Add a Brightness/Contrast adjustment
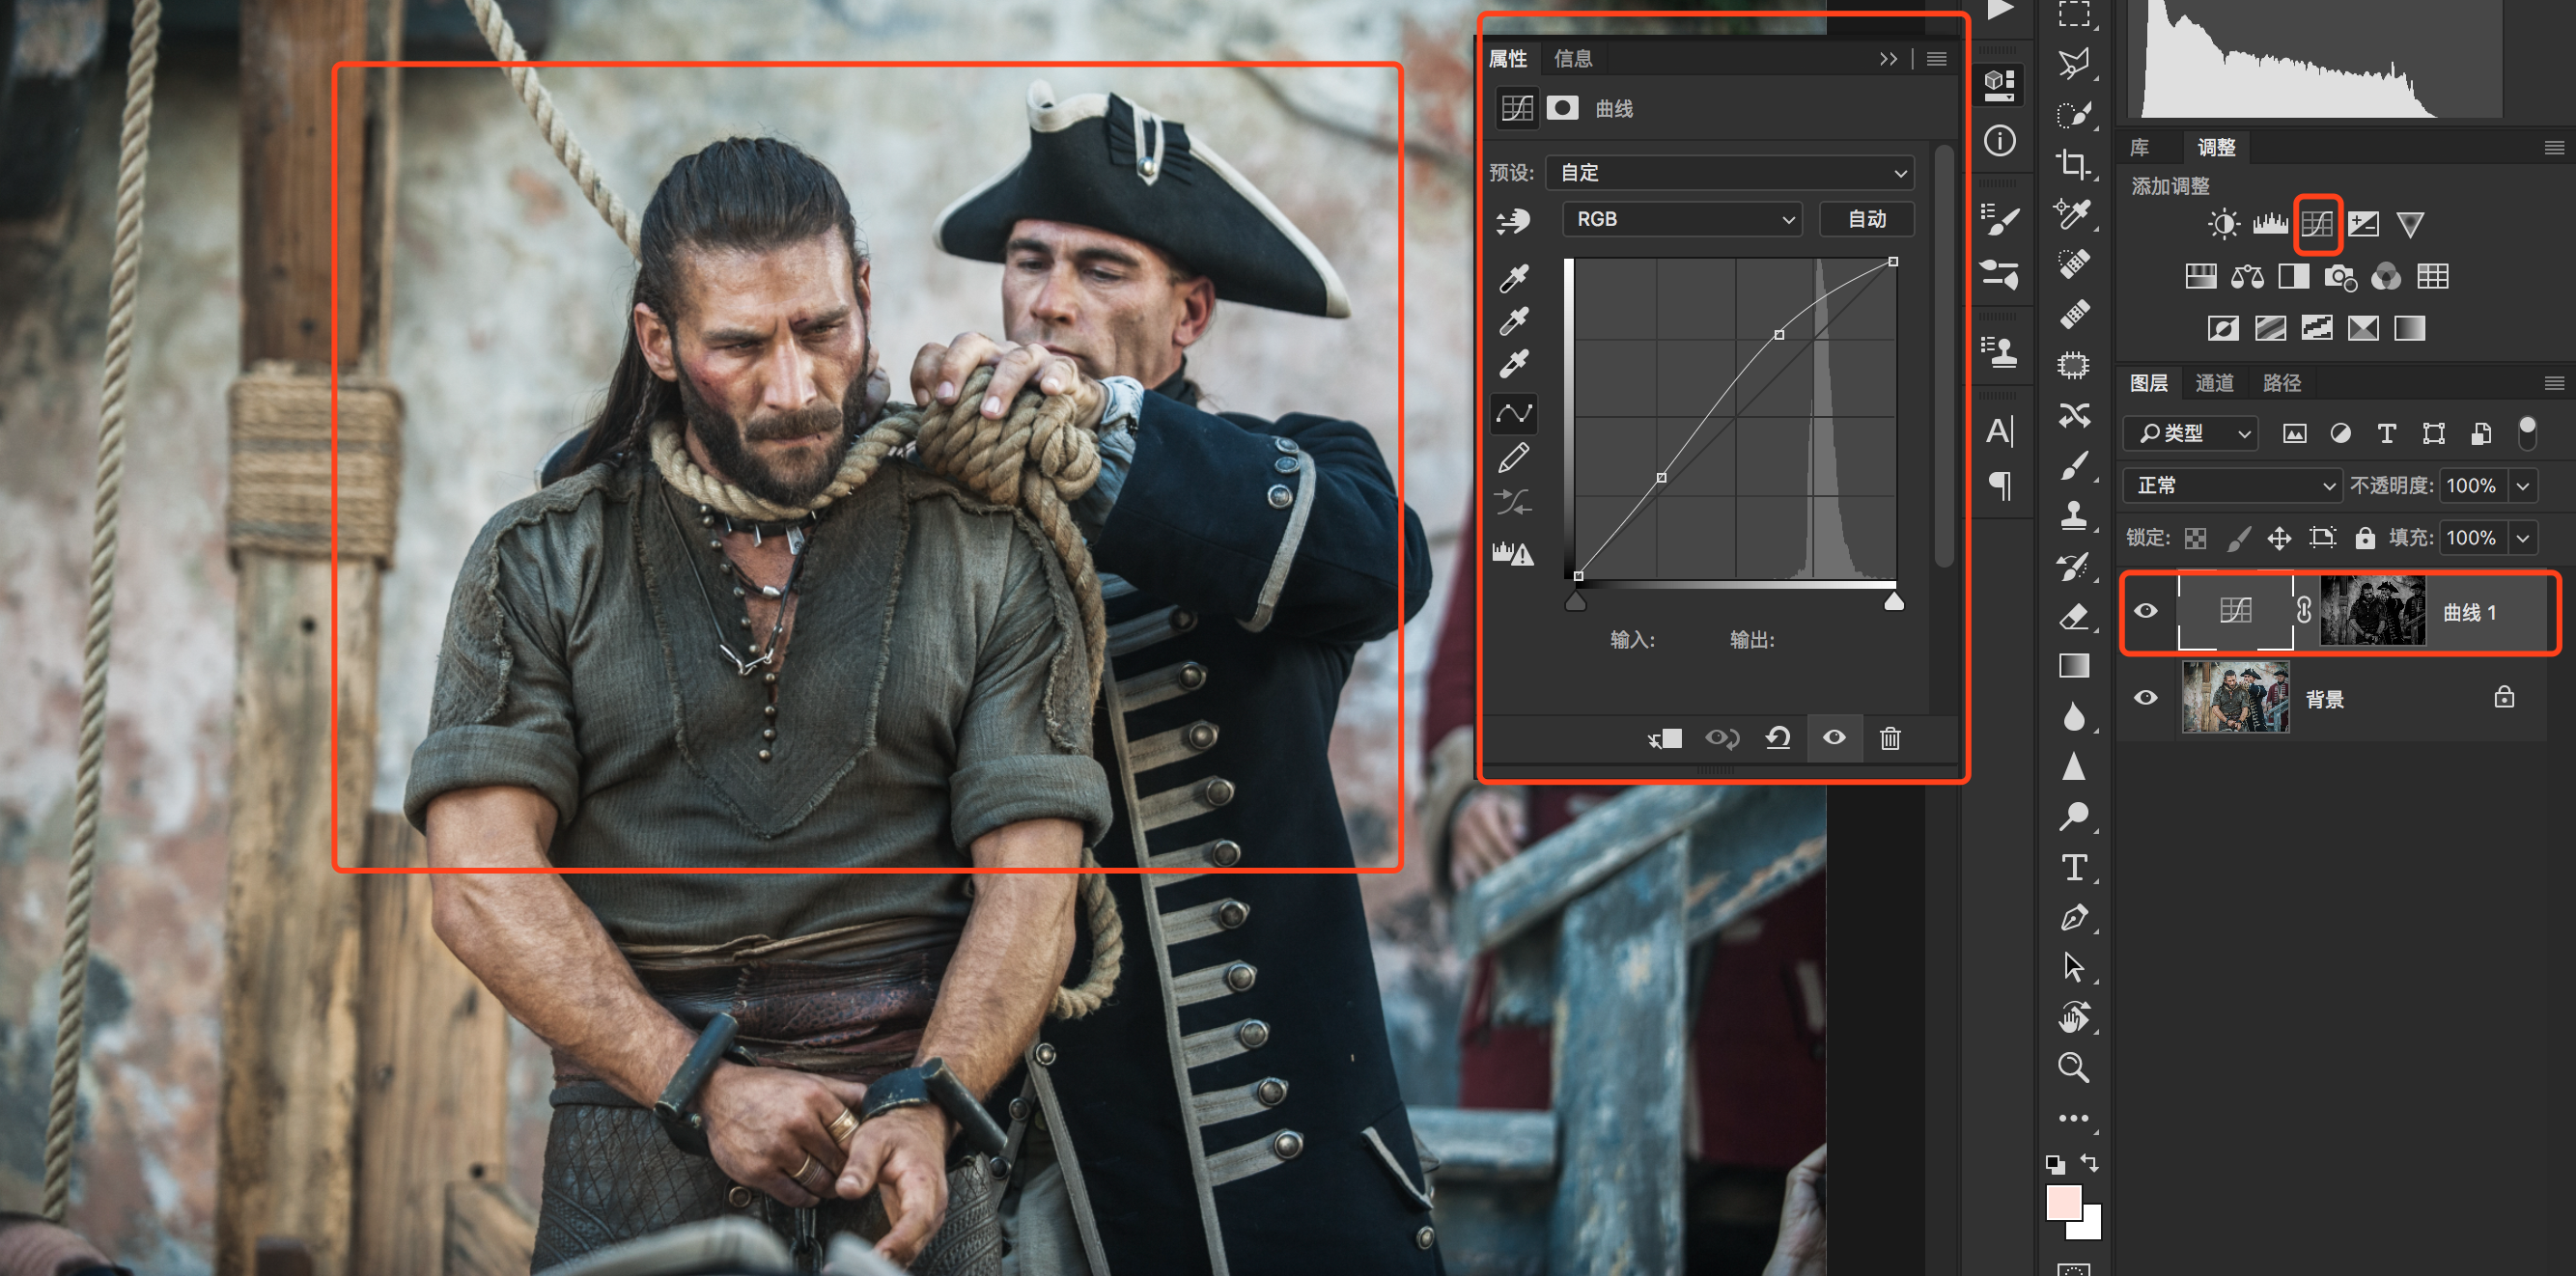The image size is (2576, 1276). pyautogui.click(x=2223, y=224)
